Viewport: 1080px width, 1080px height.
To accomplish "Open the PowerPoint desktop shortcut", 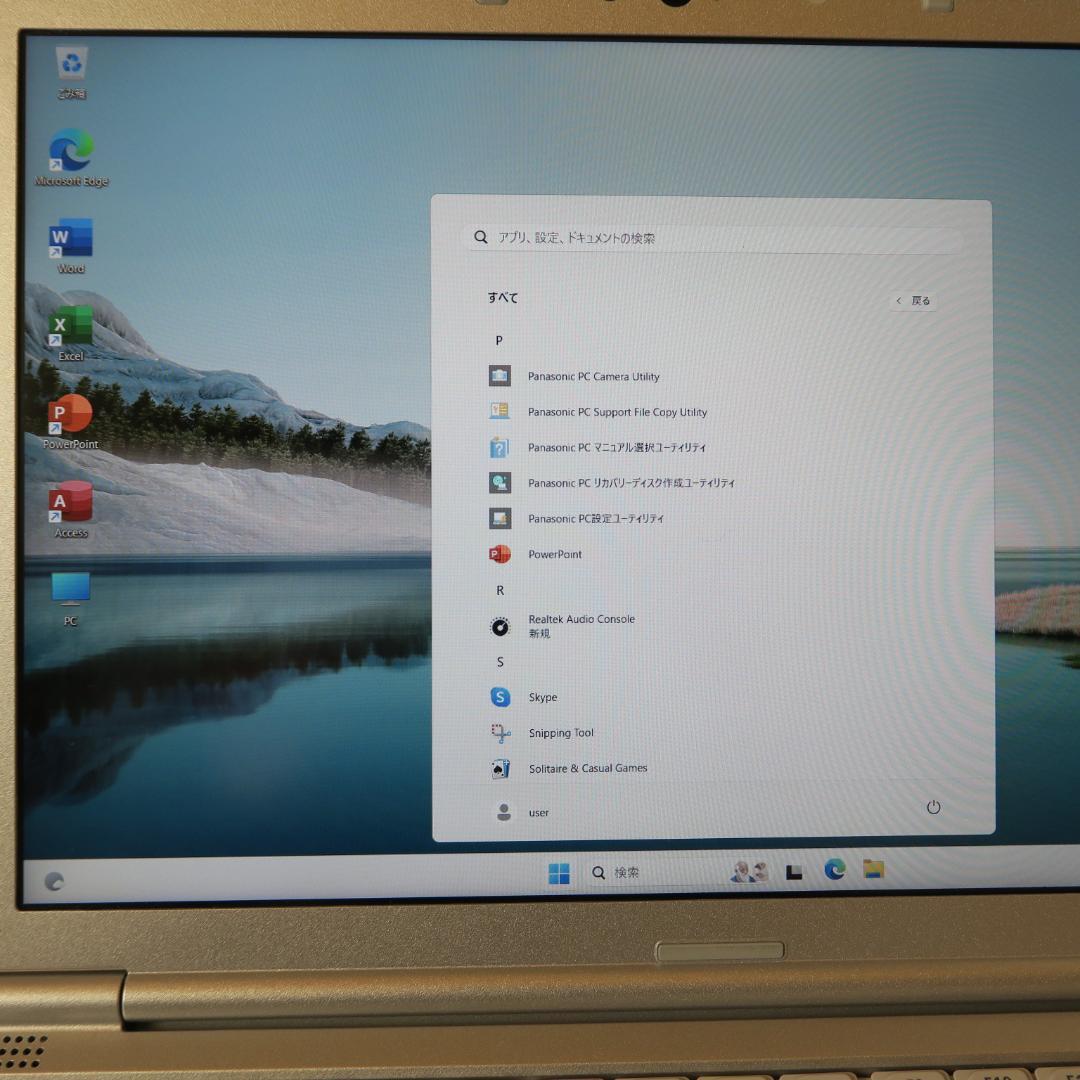I will pos(71,422).
